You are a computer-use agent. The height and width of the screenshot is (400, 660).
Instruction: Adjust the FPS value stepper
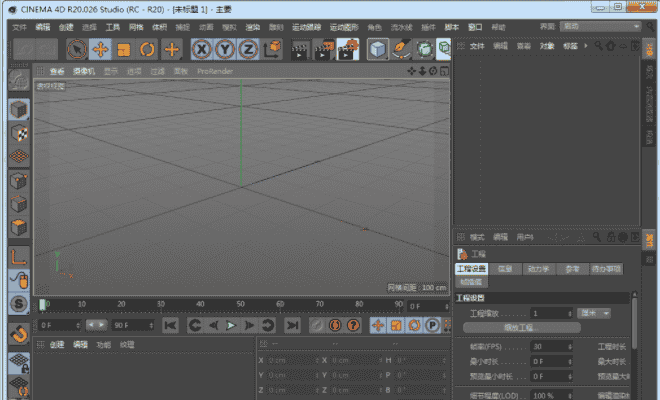click(573, 346)
